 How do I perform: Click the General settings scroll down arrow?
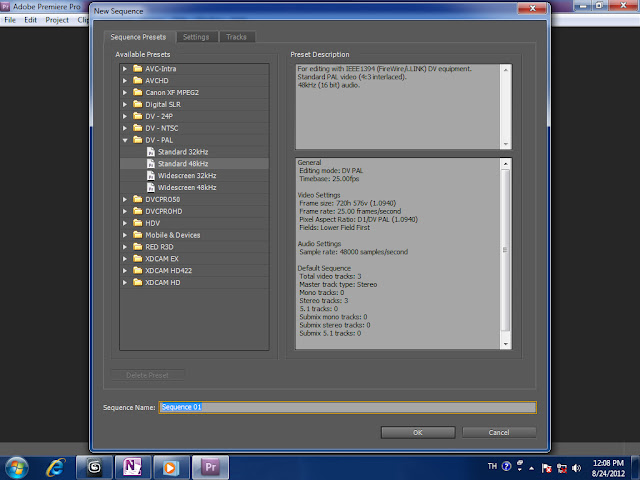tap(506, 344)
